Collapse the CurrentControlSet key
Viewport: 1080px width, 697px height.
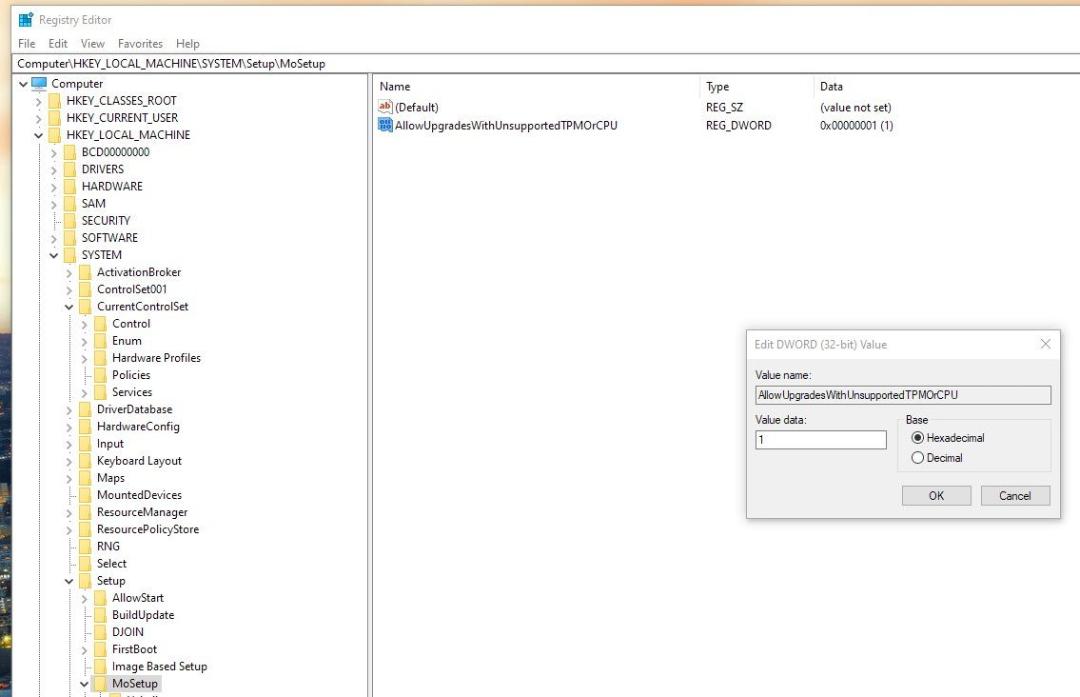[69, 307]
